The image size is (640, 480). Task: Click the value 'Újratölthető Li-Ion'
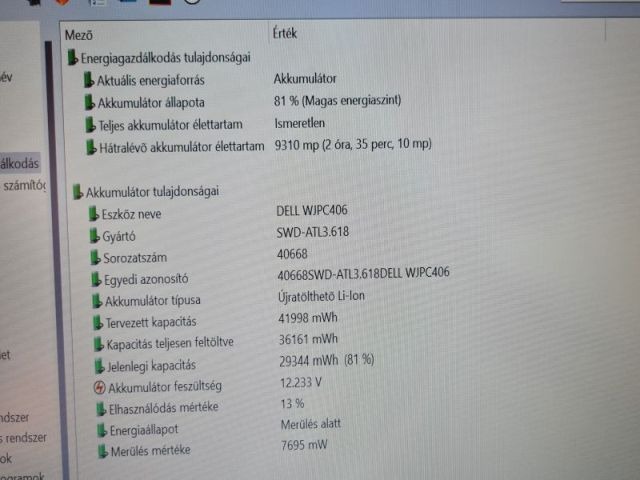pos(321,296)
